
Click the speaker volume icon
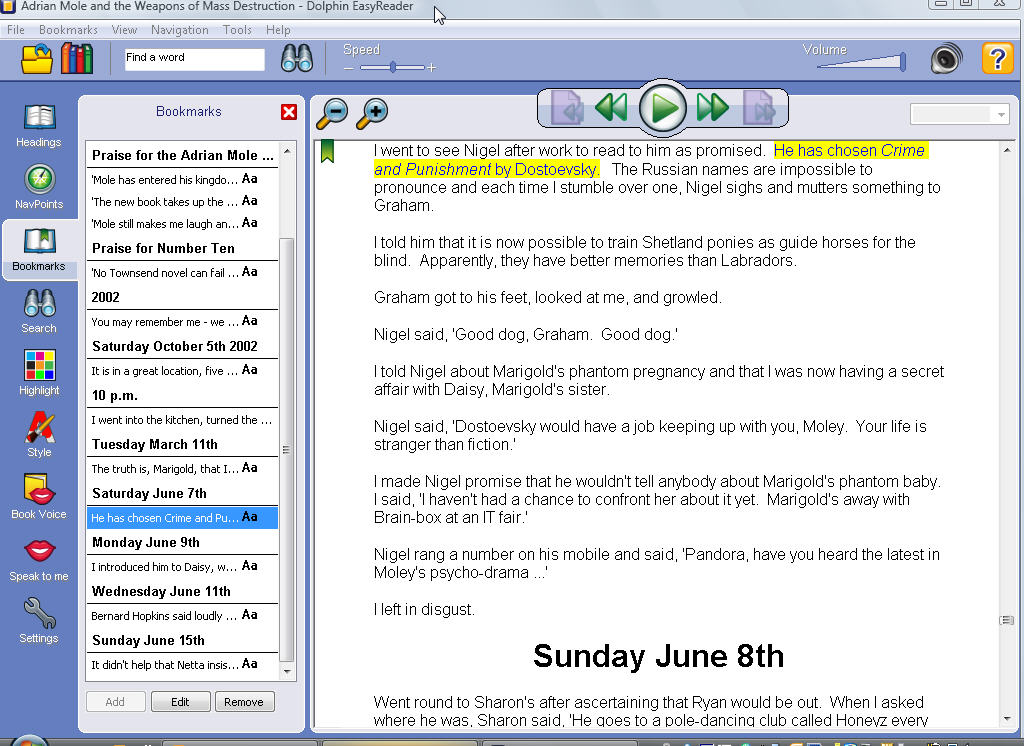(x=945, y=59)
